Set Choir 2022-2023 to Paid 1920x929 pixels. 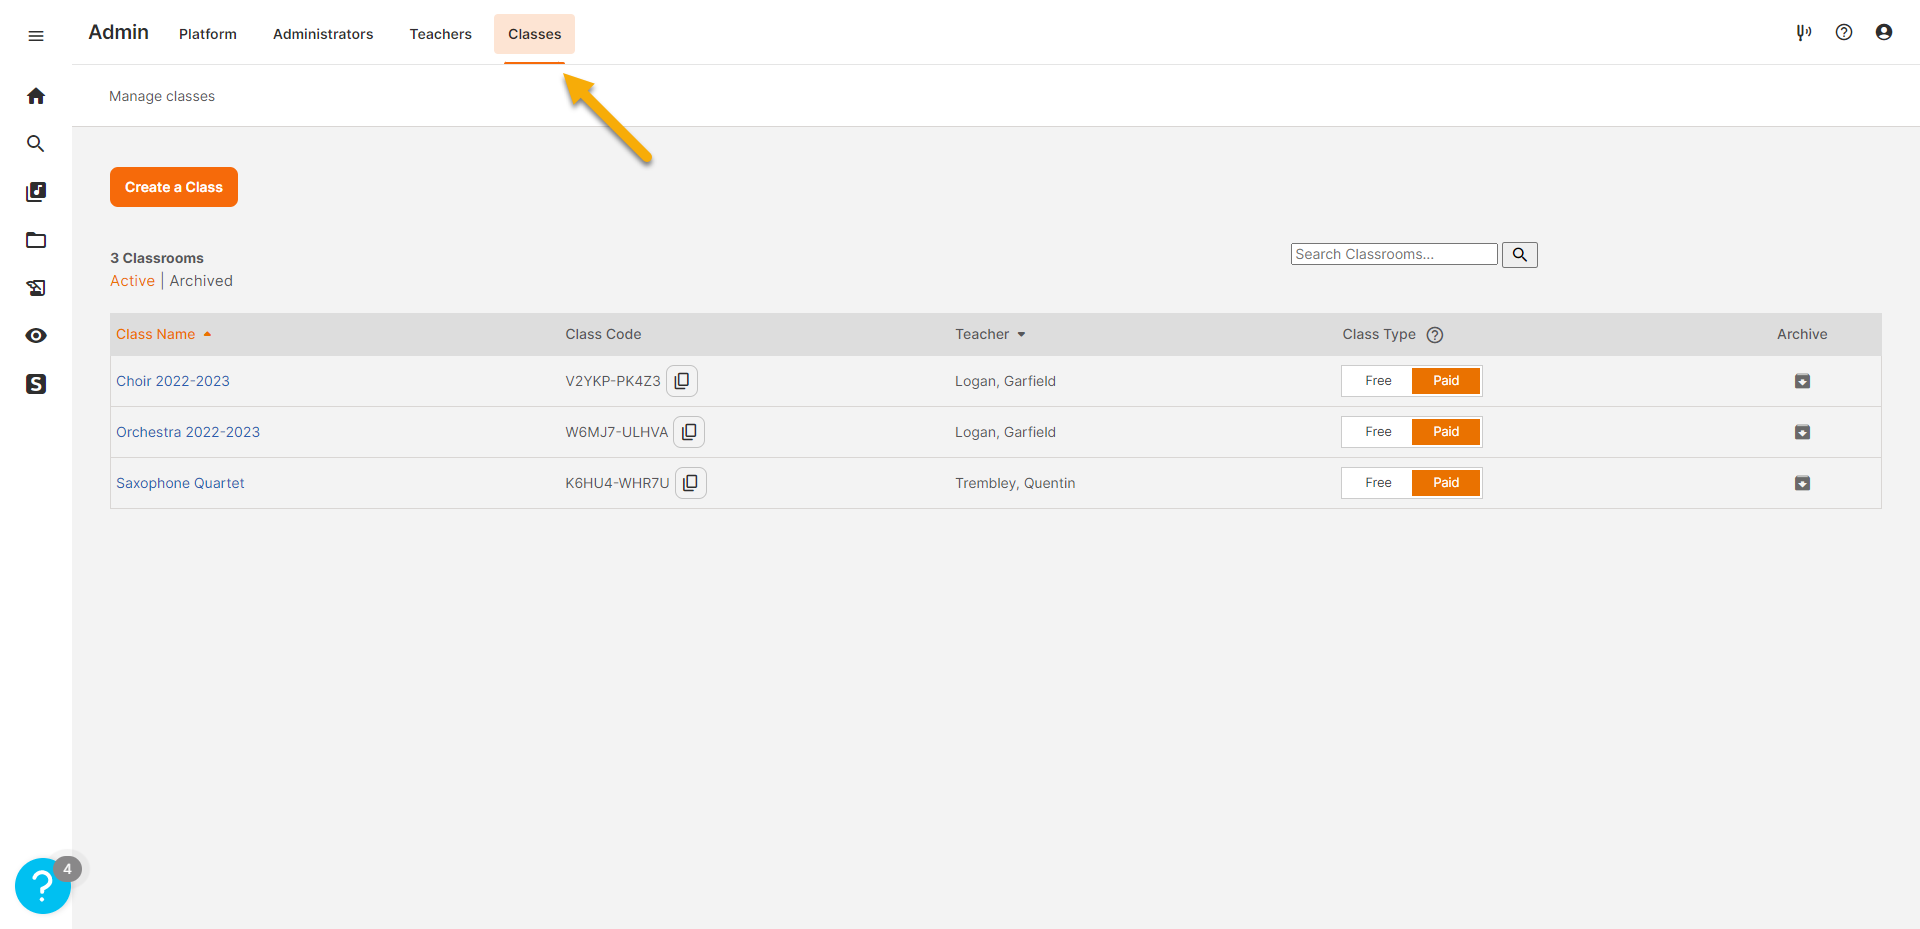[x=1446, y=381]
